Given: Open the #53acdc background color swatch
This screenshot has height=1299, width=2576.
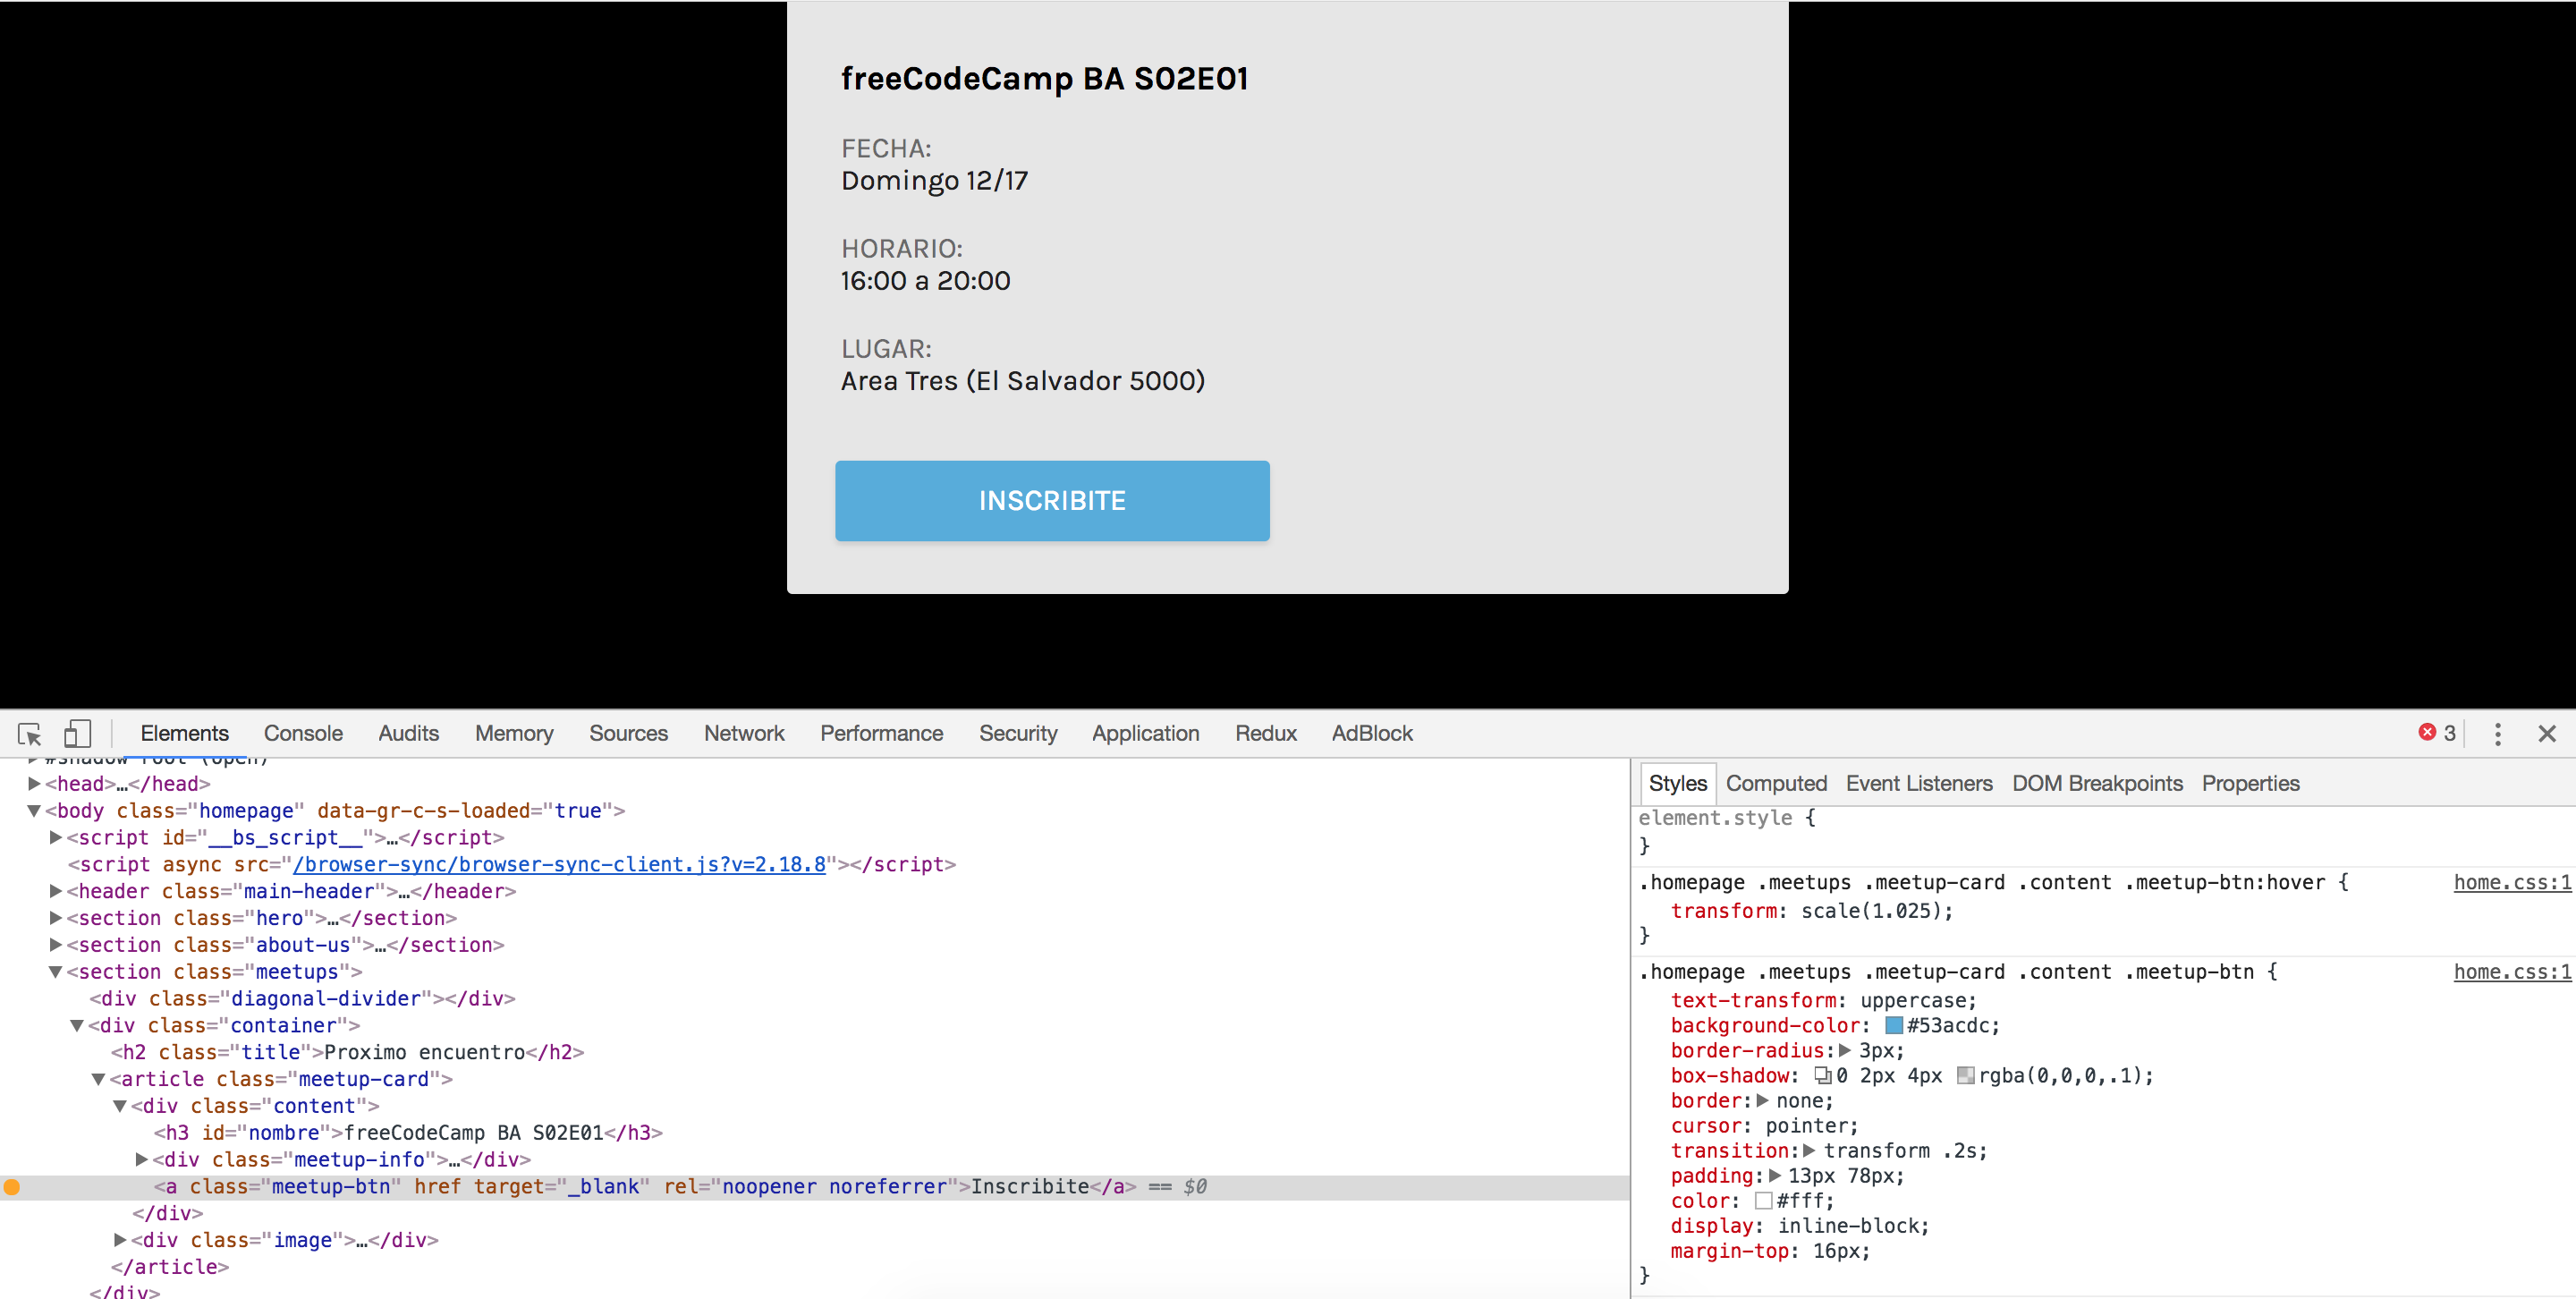Looking at the screenshot, I should pos(1893,1026).
